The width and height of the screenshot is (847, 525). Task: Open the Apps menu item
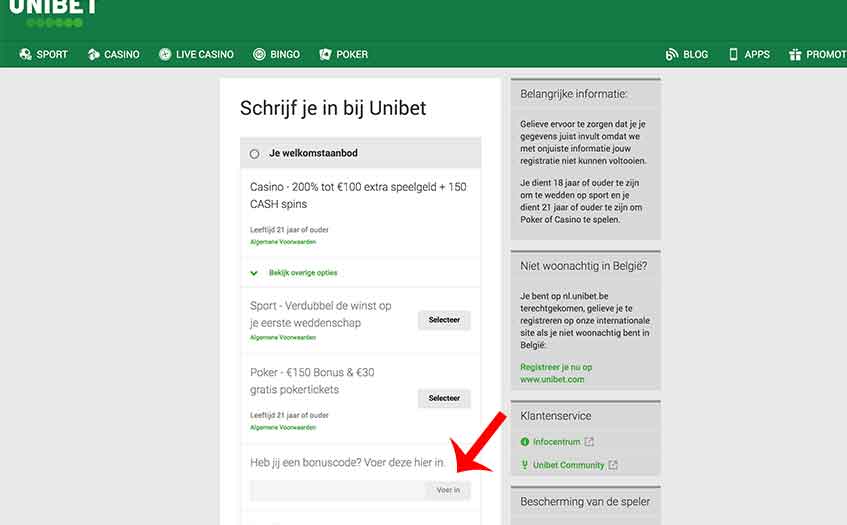coord(749,54)
